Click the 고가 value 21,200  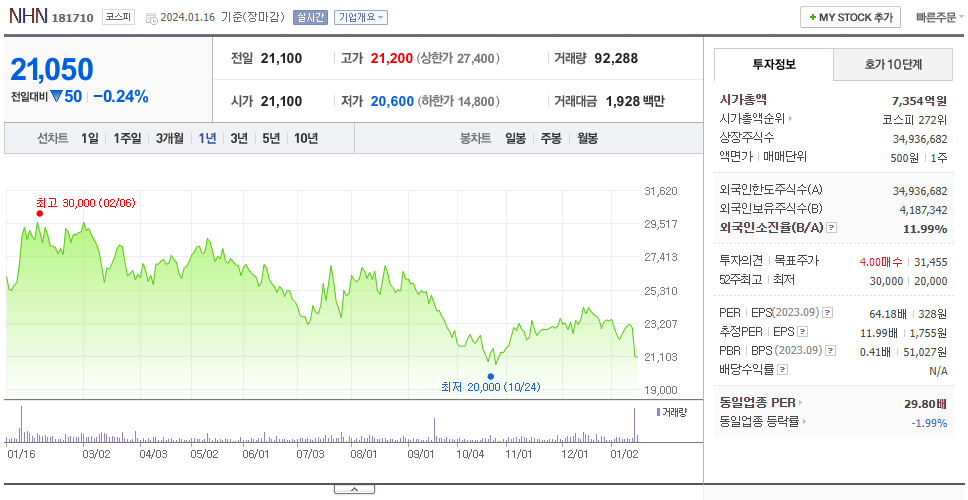[x=392, y=59]
